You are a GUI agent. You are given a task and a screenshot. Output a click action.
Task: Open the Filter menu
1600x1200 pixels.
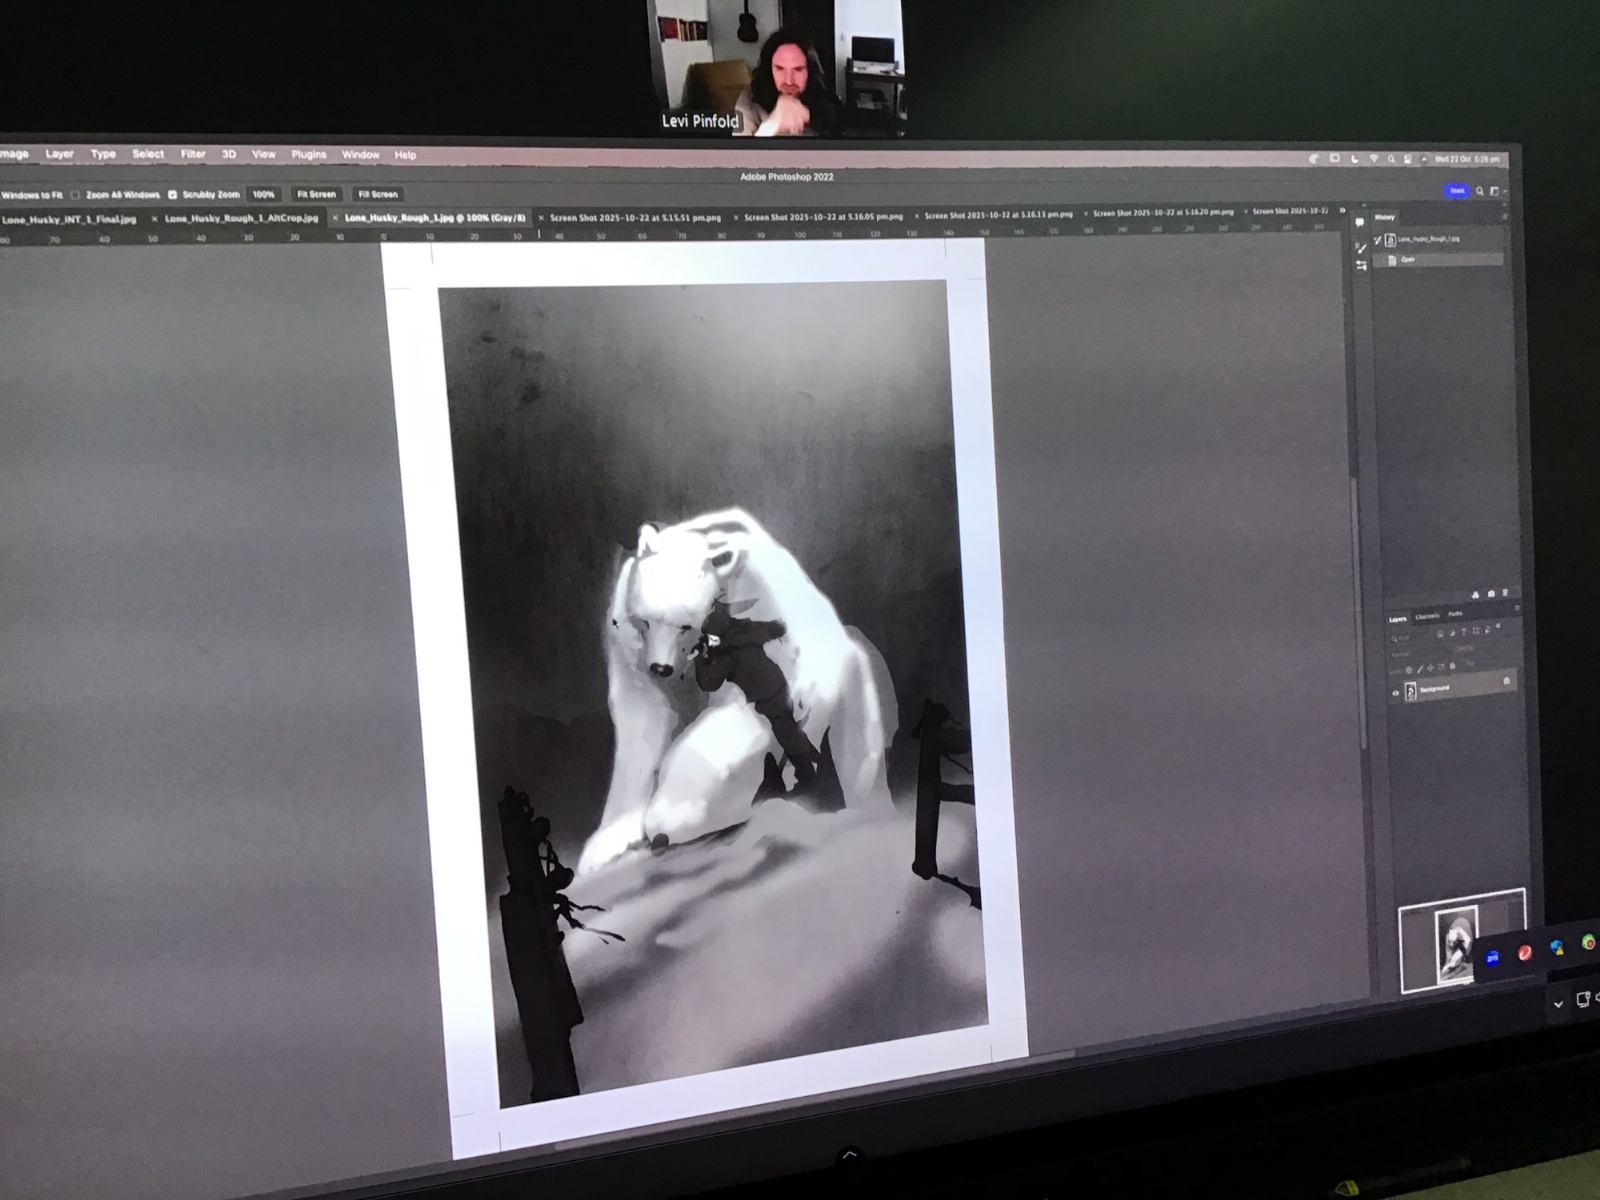(192, 155)
